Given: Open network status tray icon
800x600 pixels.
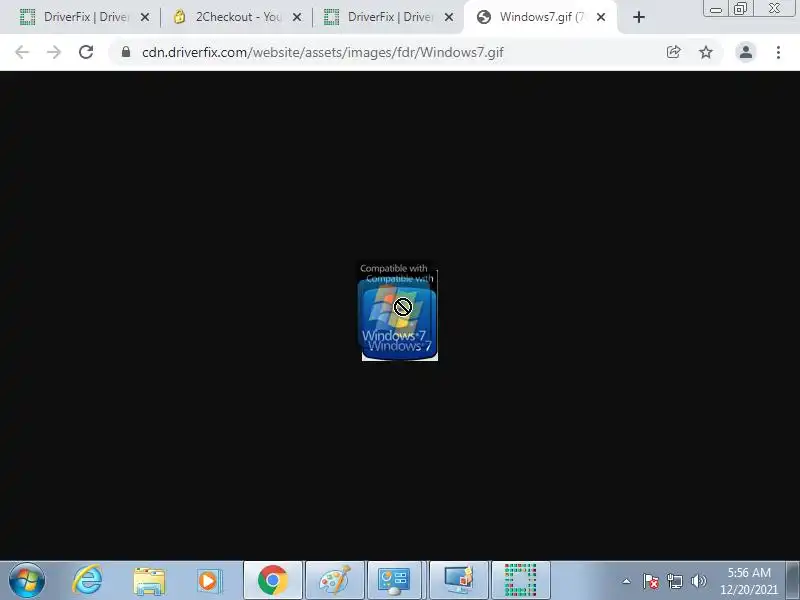Looking at the screenshot, I should pos(675,581).
